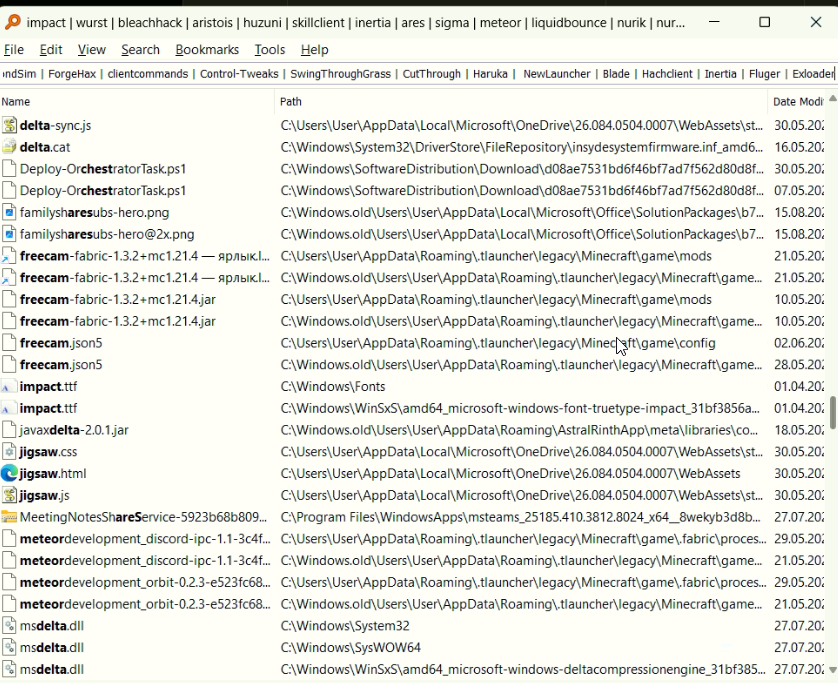The image size is (838, 683).
Task: Click DLL icon of msdelta.dll in SysWOW64
Action: coord(9,648)
